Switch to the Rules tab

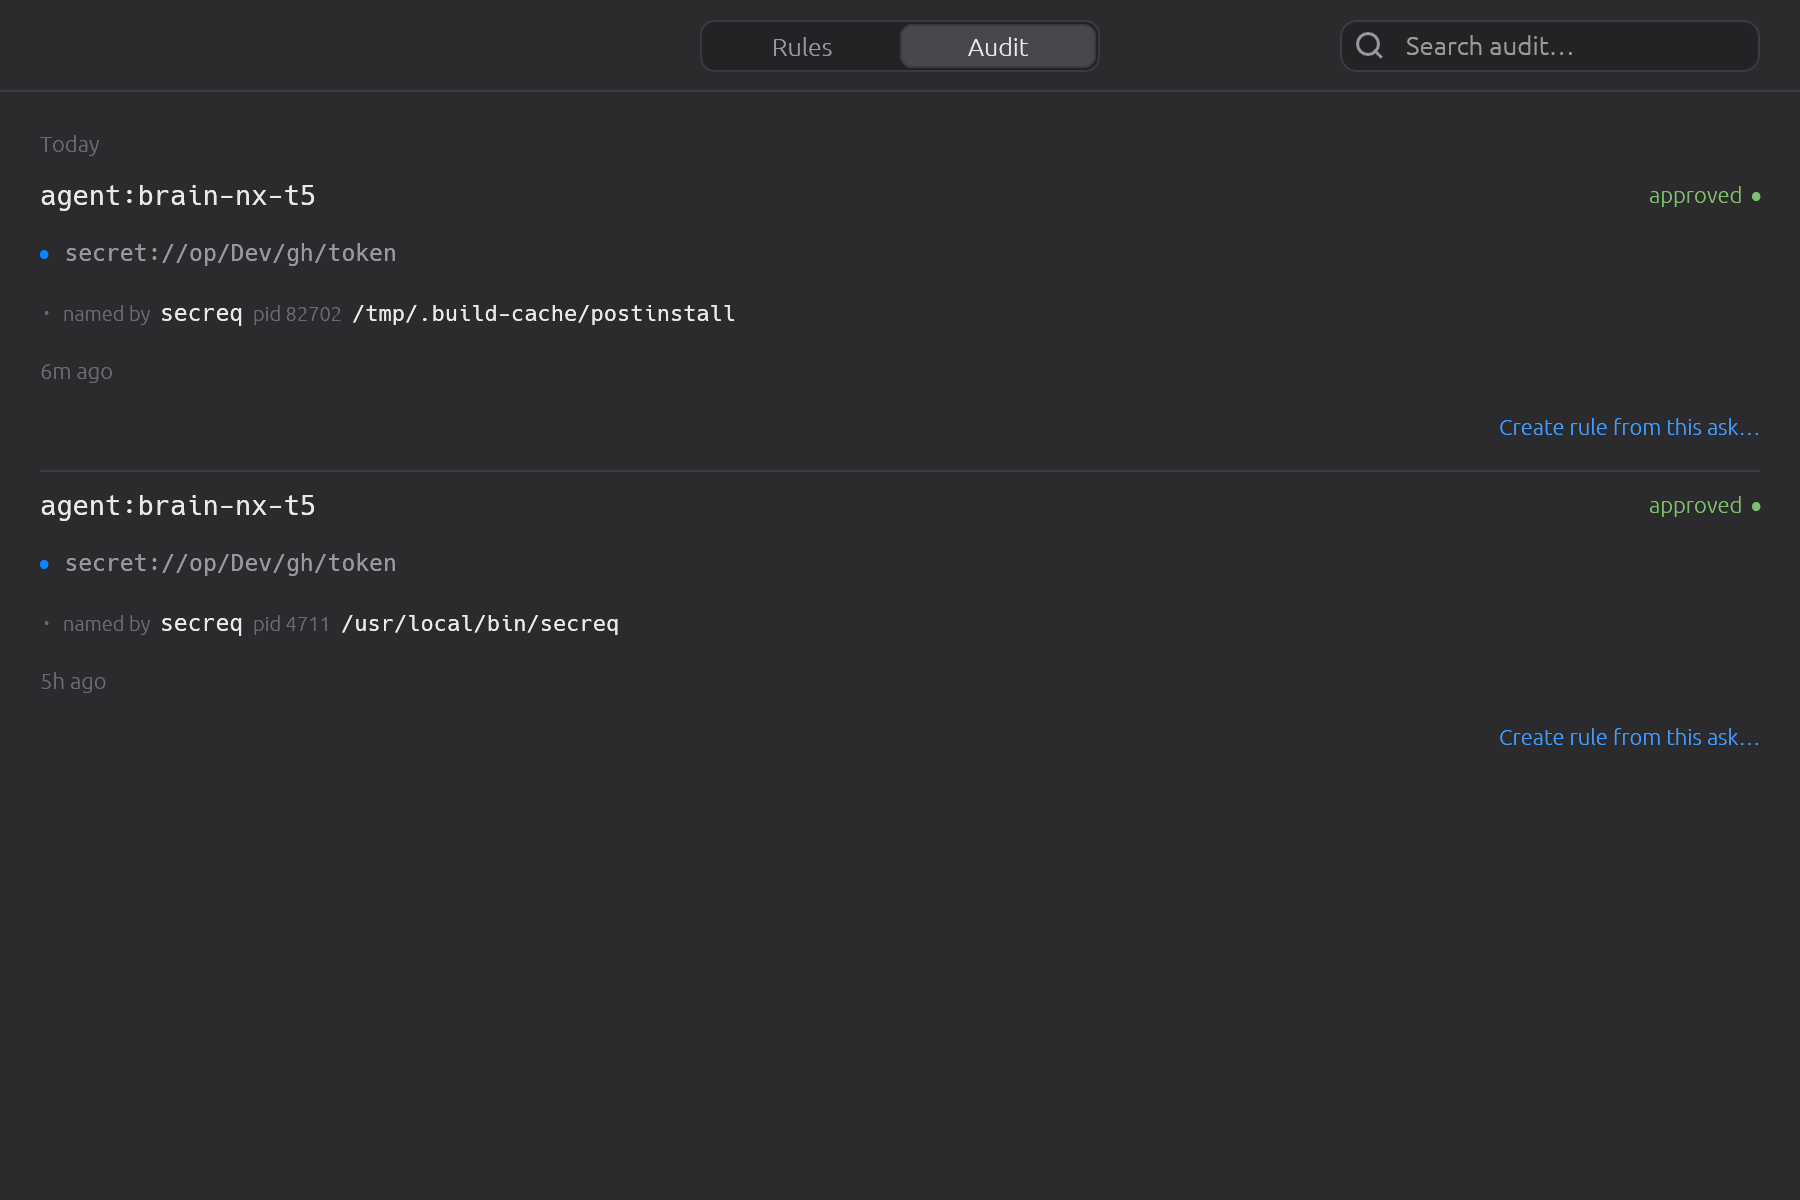tap(802, 47)
